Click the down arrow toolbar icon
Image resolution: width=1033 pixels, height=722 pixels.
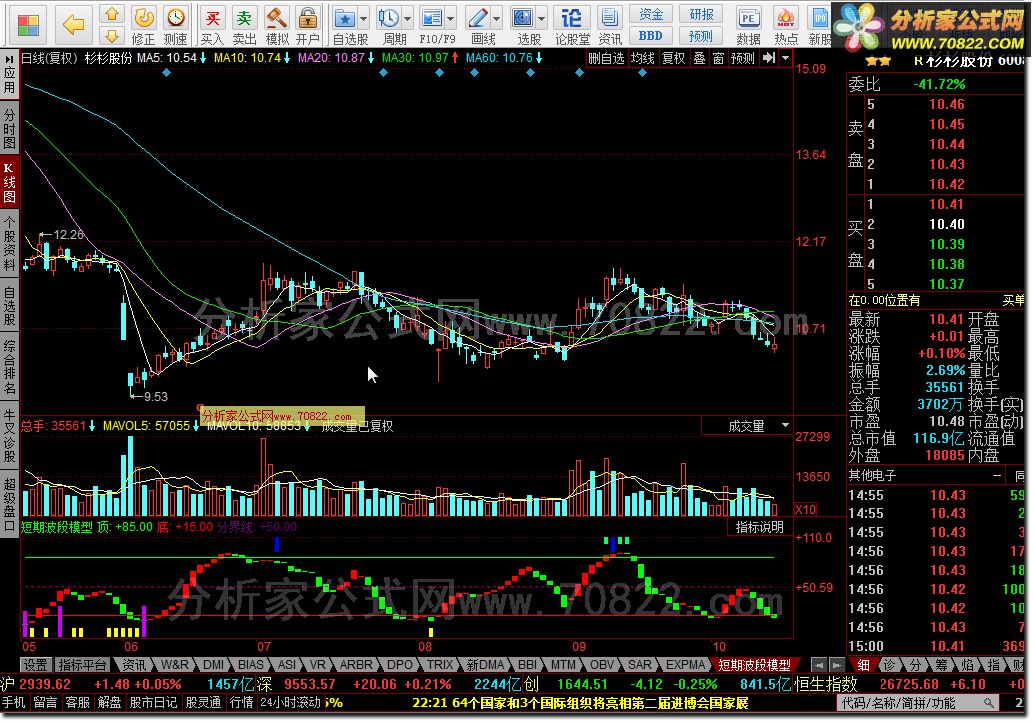coord(112,36)
